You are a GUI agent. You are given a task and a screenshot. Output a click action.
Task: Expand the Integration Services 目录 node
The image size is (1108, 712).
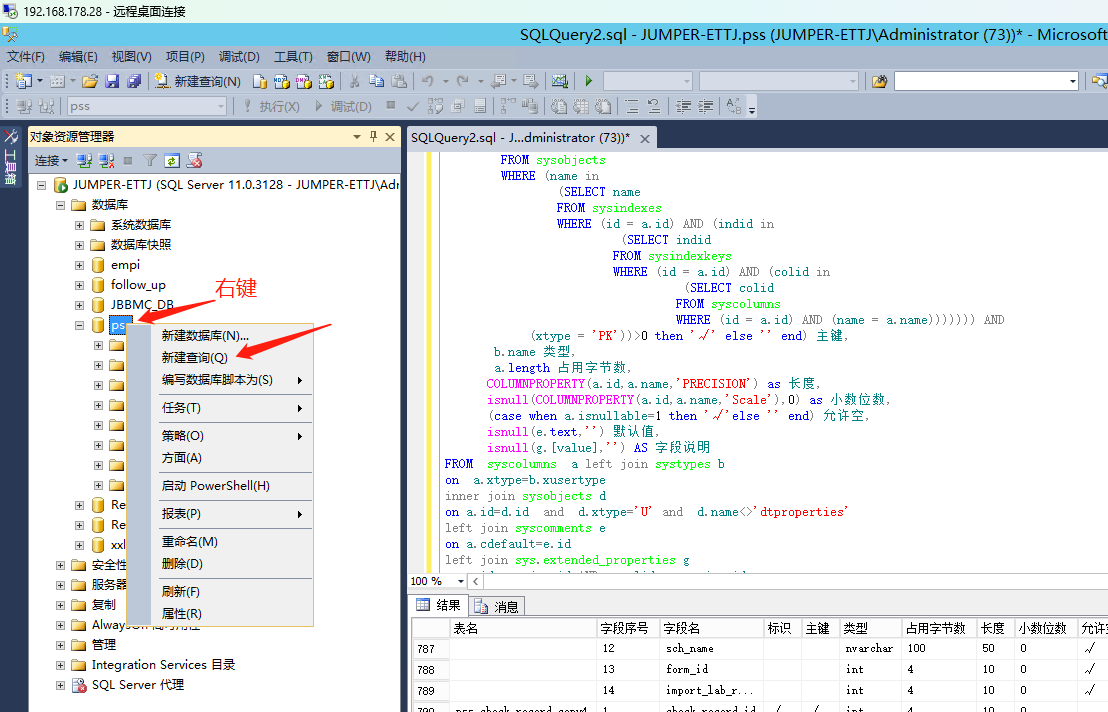coord(60,665)
